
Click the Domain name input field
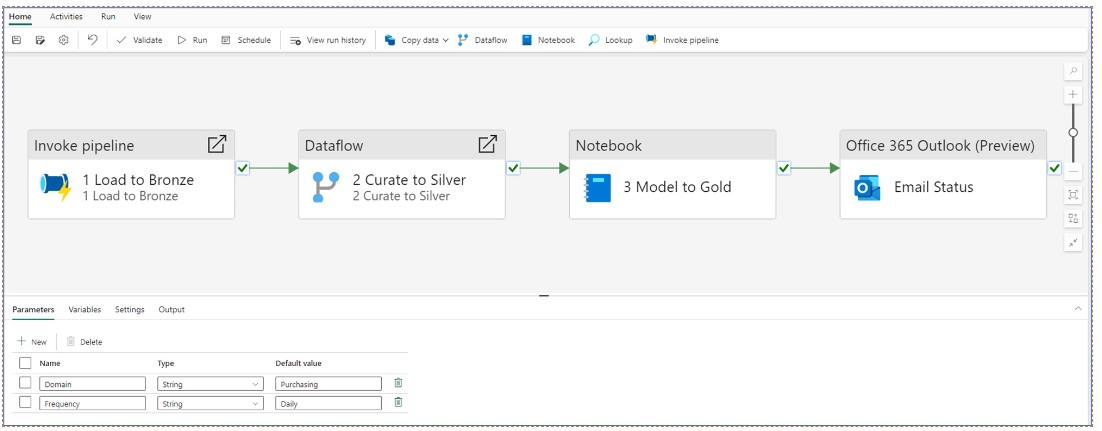pos(92,384)
